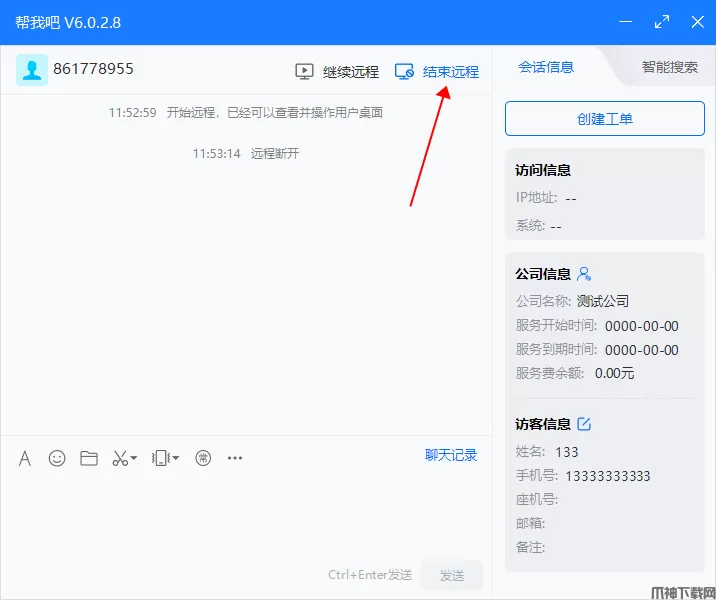Click the window shake icon

tap(160, 458)
